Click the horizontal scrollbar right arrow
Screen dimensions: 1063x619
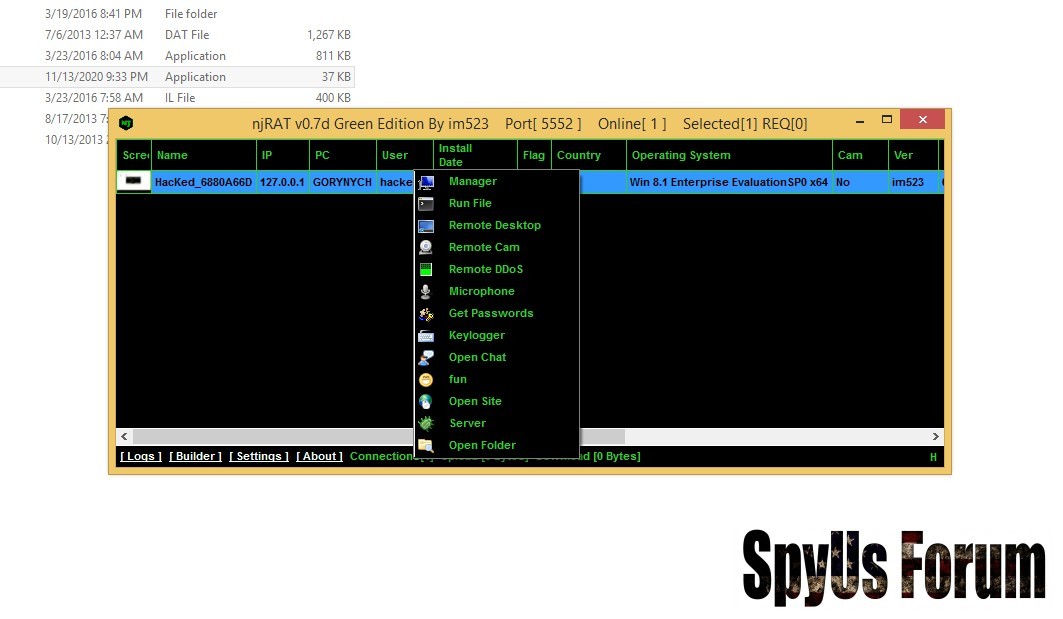[936, 437]
